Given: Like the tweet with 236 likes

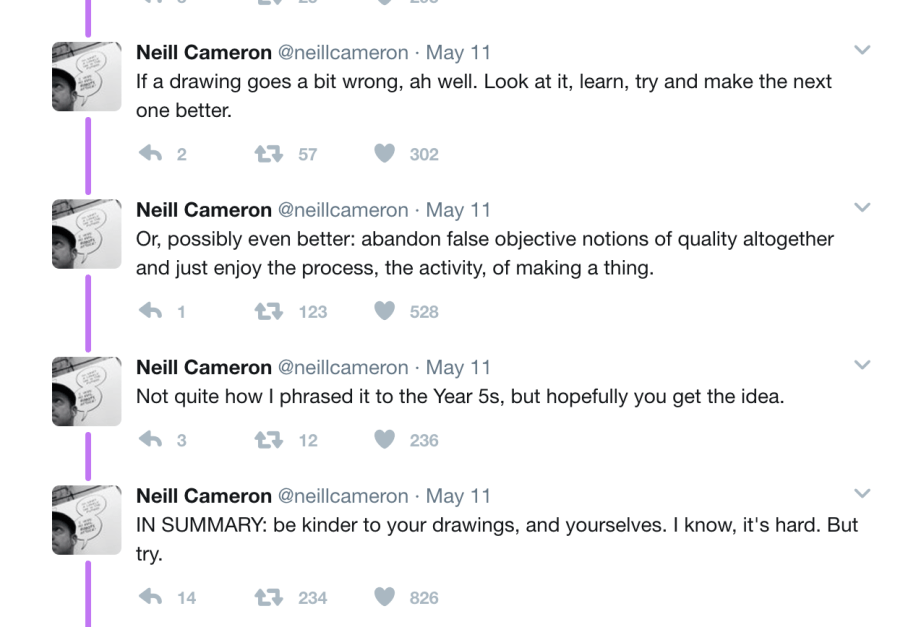Looking at the screenshot, I should (385, 440).
